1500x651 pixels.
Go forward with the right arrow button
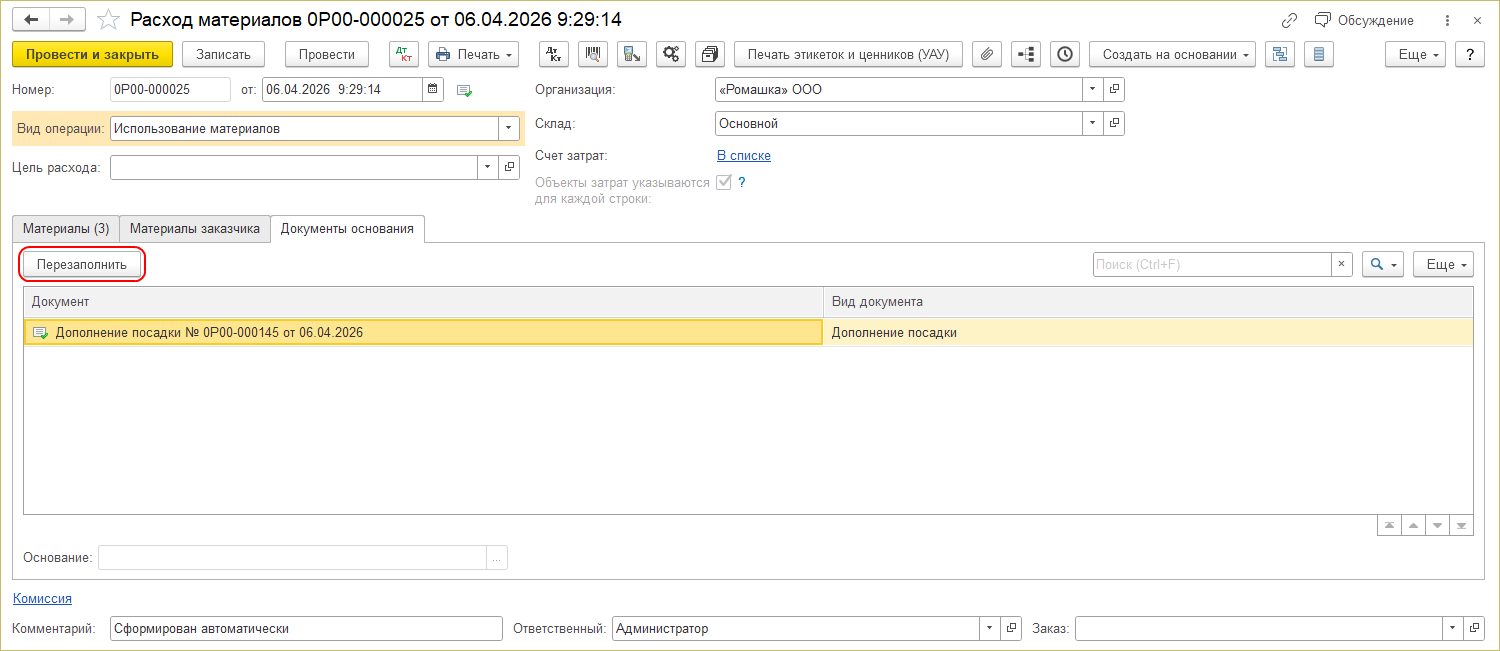pos(67,20)
